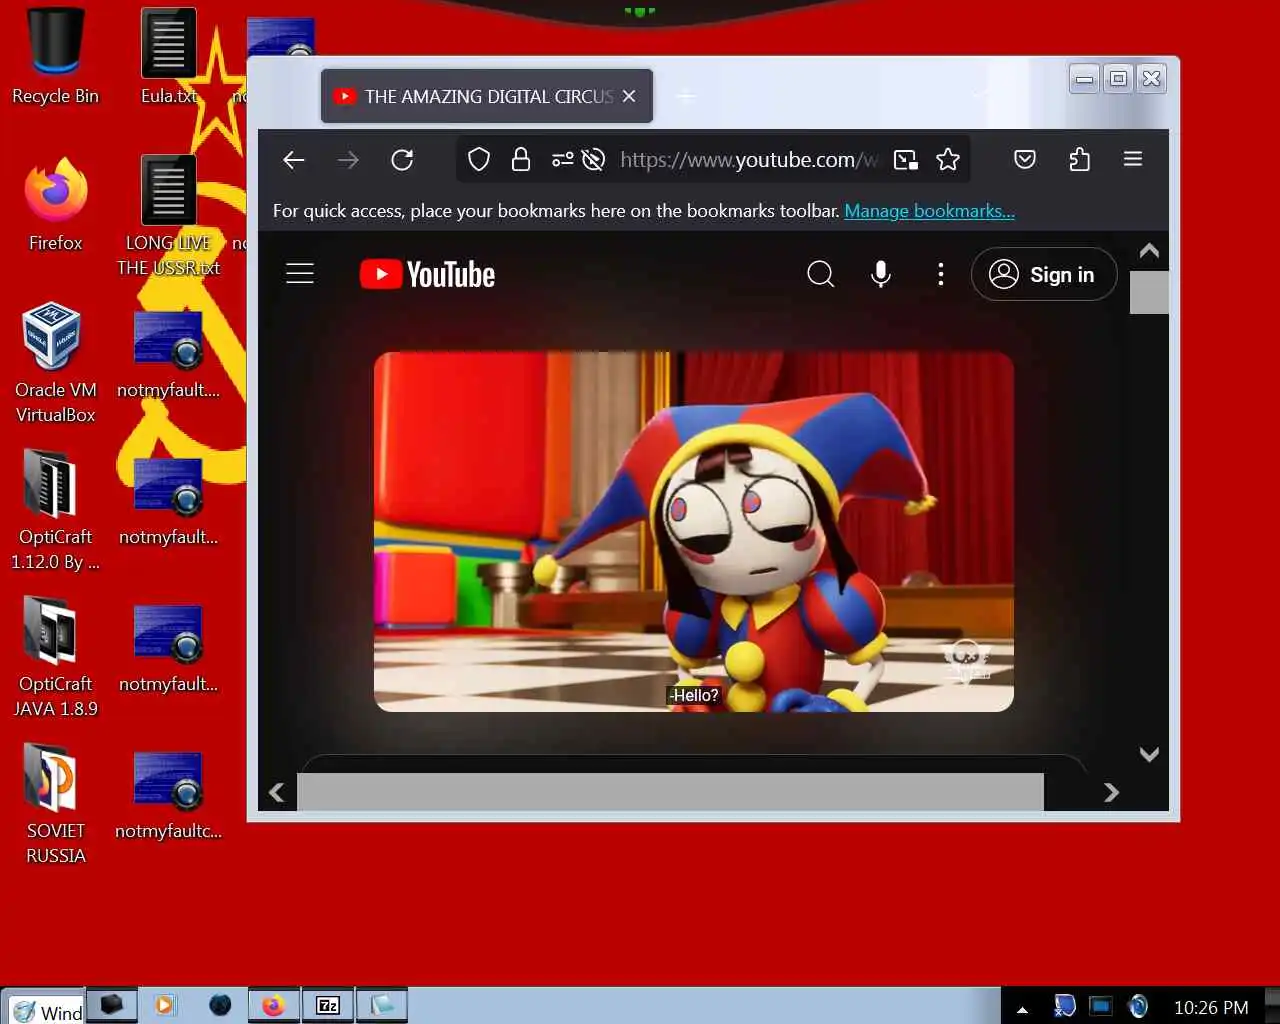The width and height of the screenshot is (1280, 1024).
Task: Go to YouTube home via logo
Action: (427, 274)
